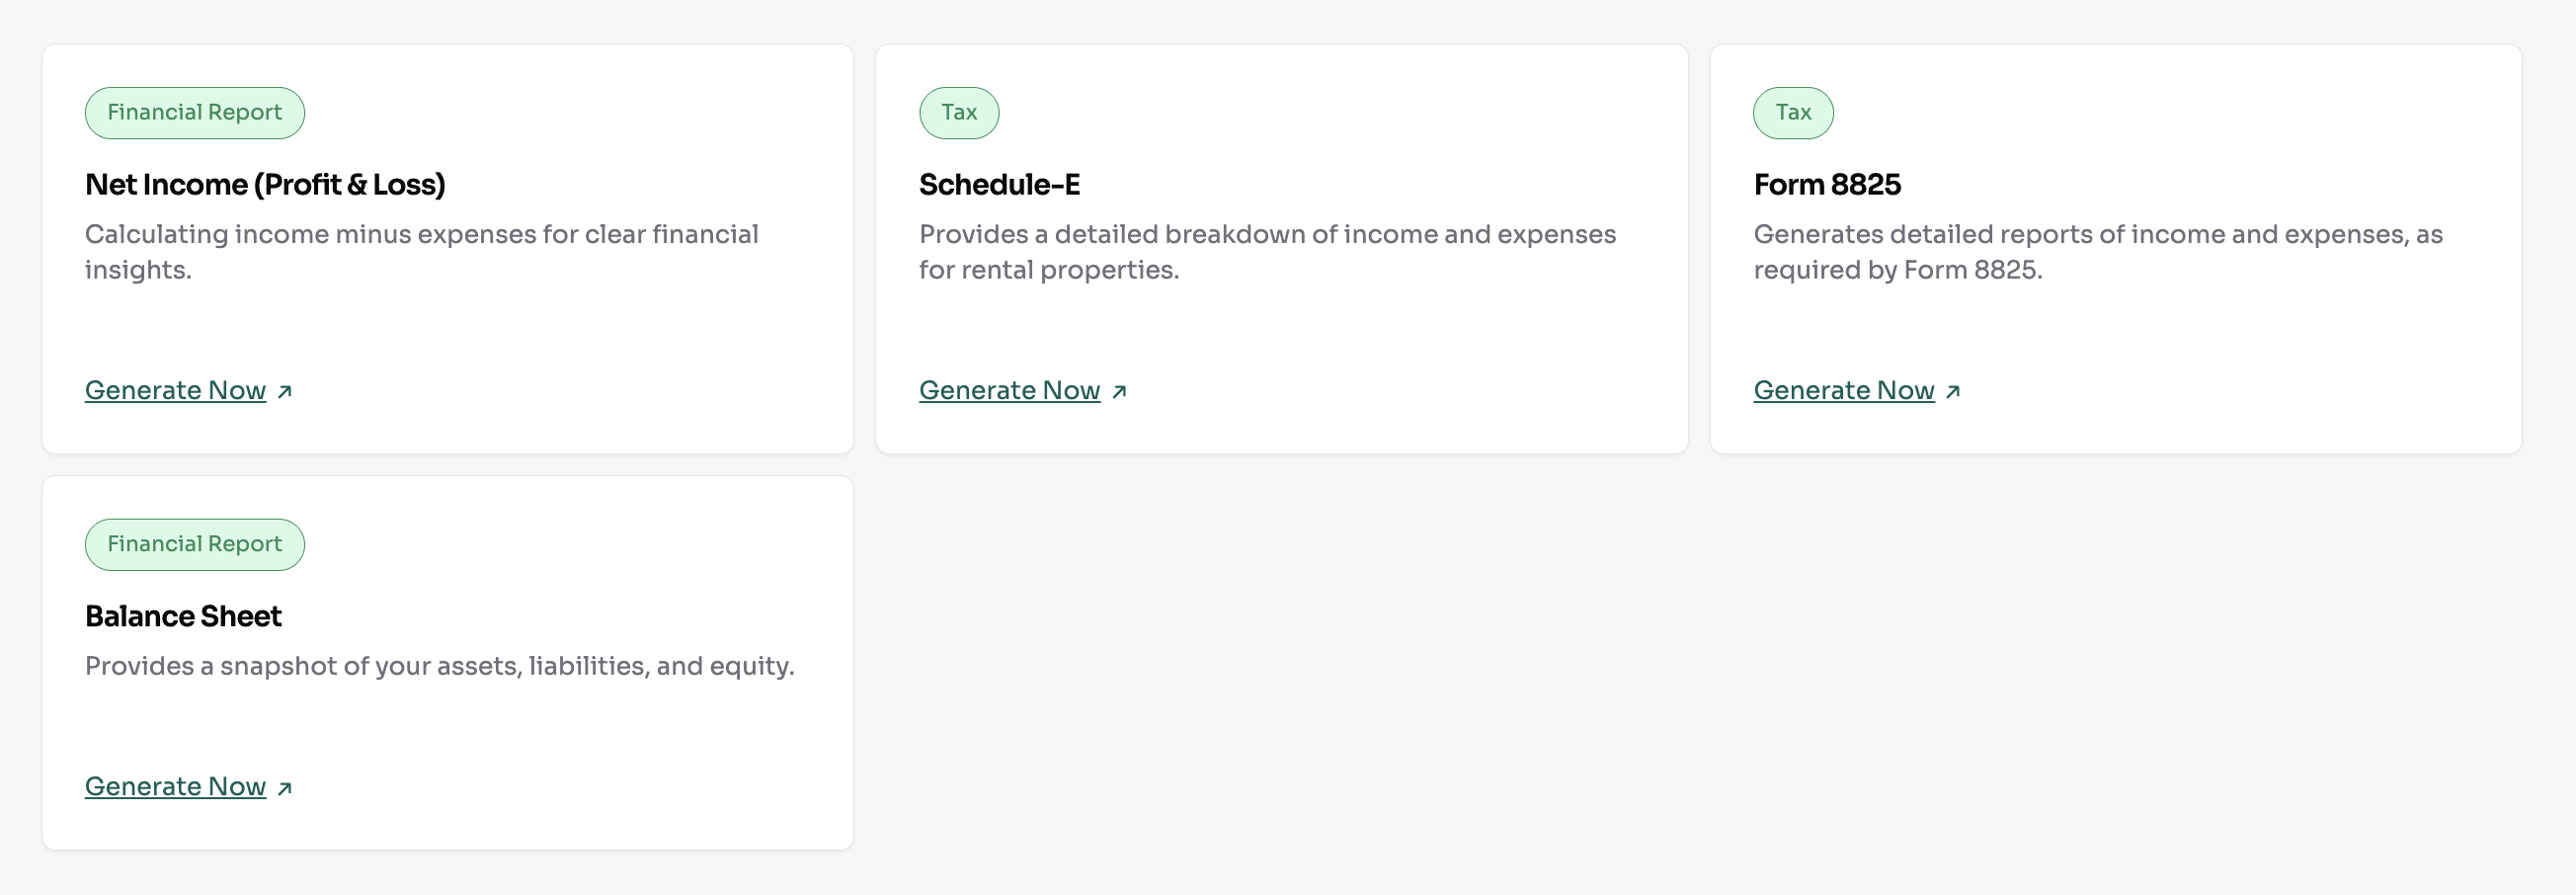Click the Schedule-E heading
Screen dimensions: 2576x895
coord(997,184)
